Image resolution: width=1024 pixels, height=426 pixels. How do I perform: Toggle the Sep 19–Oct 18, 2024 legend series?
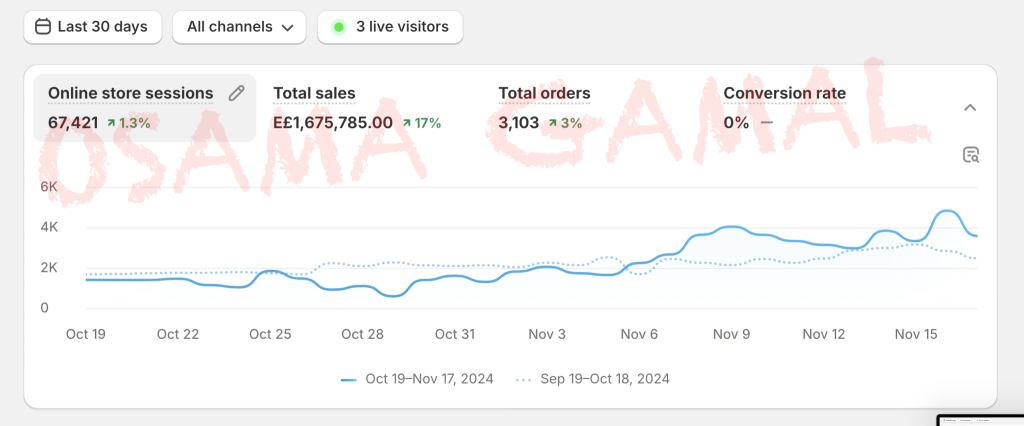(x=592, y=379)
